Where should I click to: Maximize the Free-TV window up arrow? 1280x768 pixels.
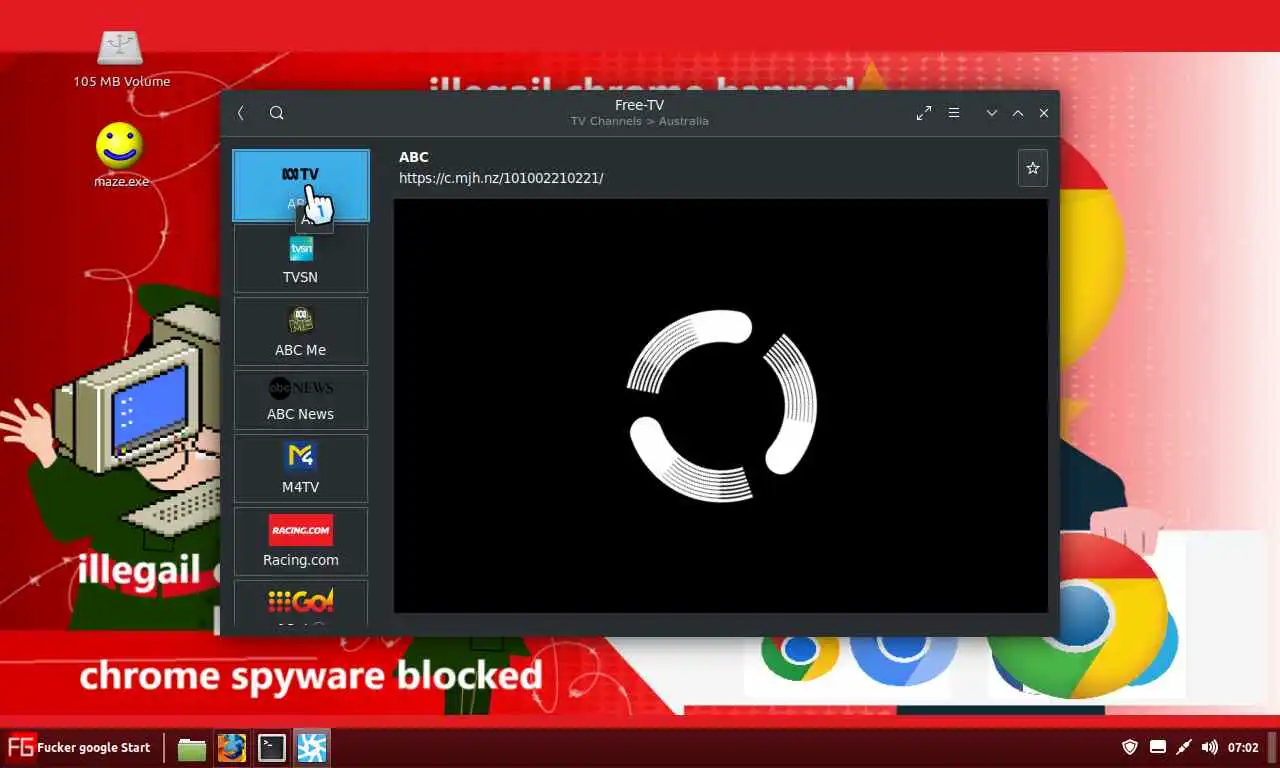1018,113
